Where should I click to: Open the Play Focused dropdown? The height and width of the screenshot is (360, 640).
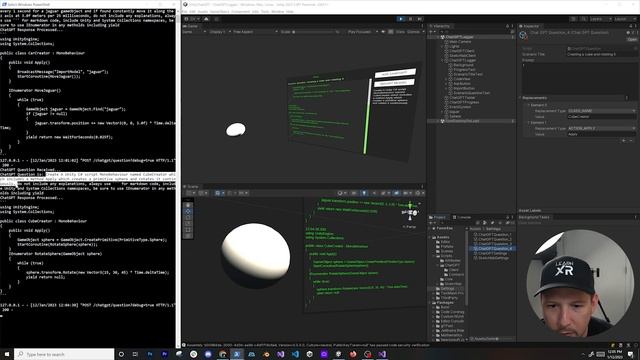pyautogui.click(x=362, y=32)
